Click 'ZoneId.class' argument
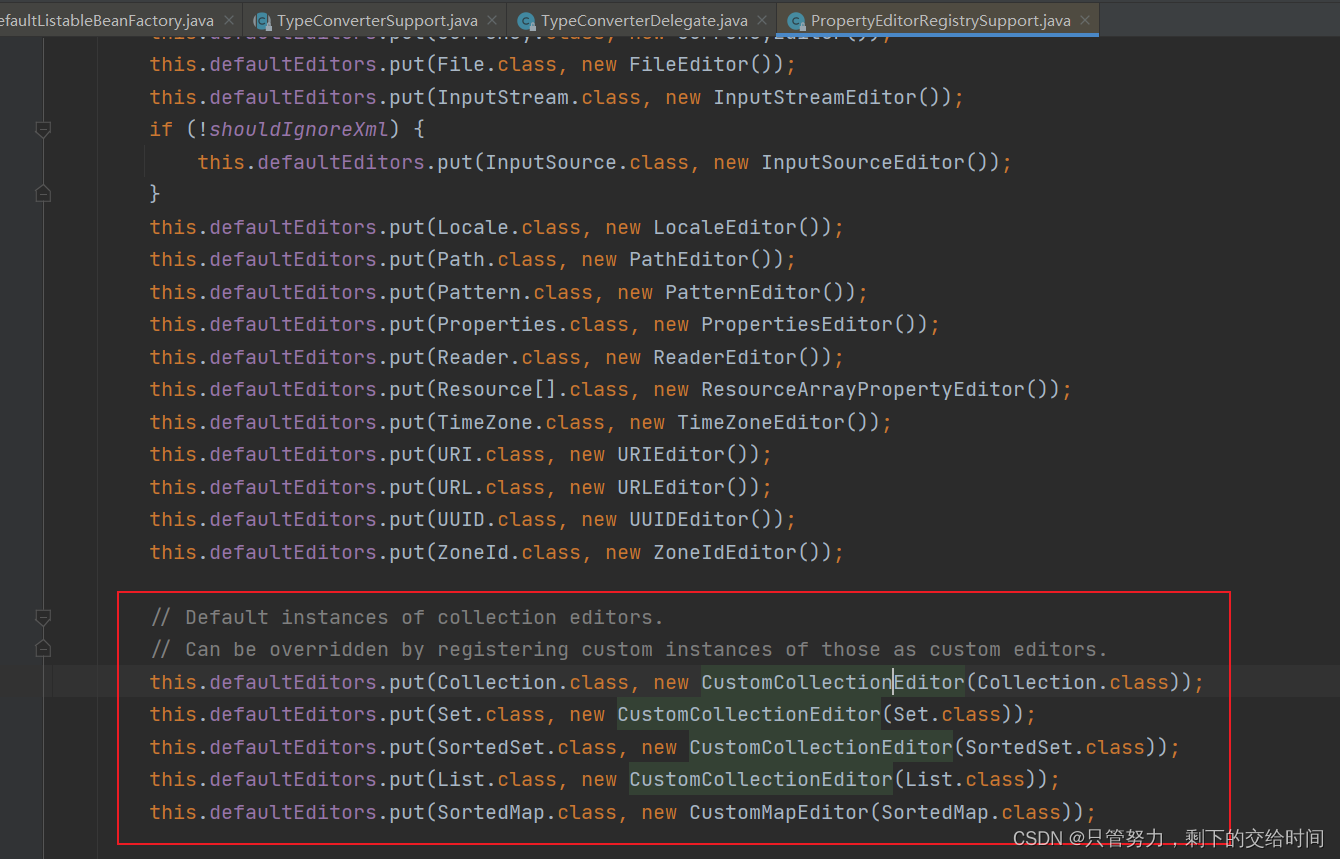 (x=509, y=552)
